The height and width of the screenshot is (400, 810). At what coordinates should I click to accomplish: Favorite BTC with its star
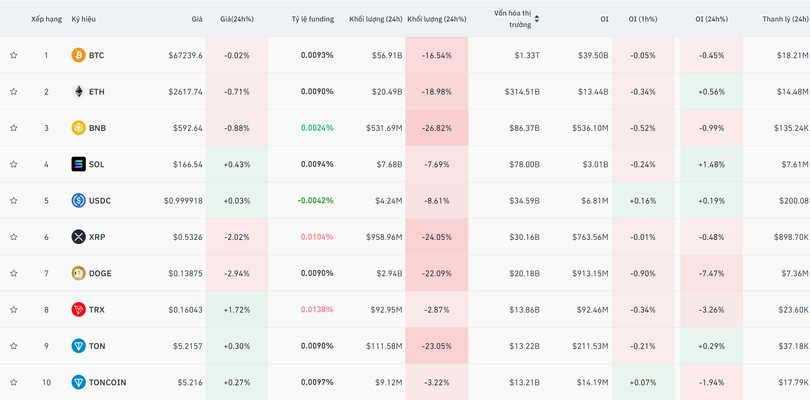(x=14, y=55)
